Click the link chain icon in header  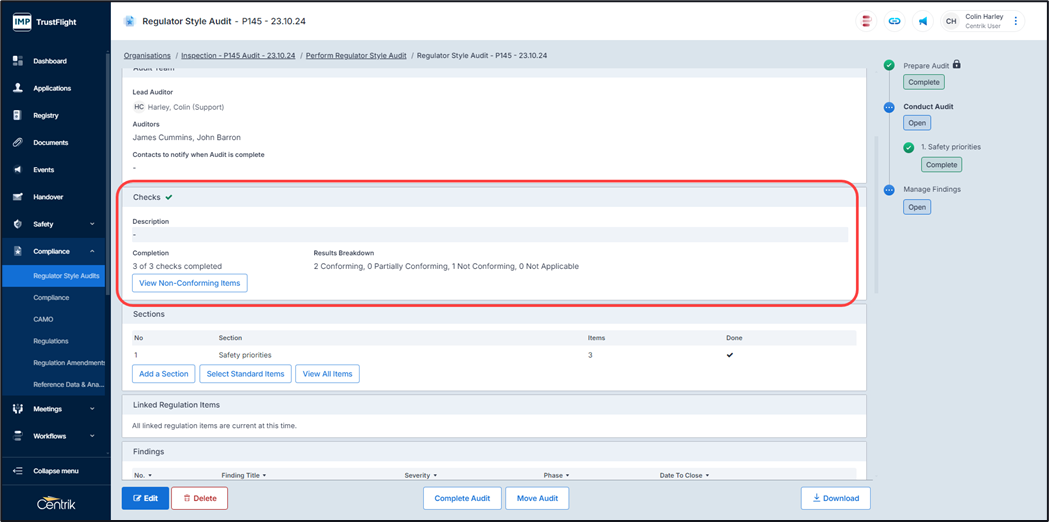894,21
